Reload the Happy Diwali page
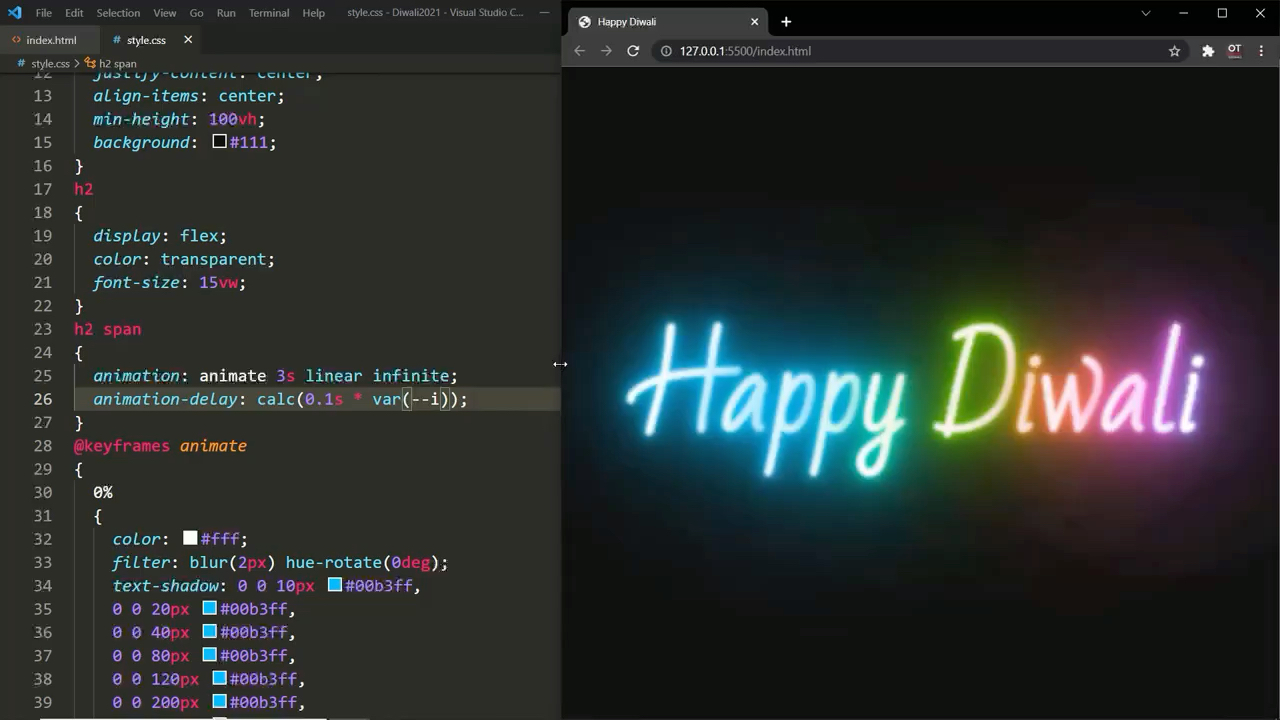 point(633,51)
